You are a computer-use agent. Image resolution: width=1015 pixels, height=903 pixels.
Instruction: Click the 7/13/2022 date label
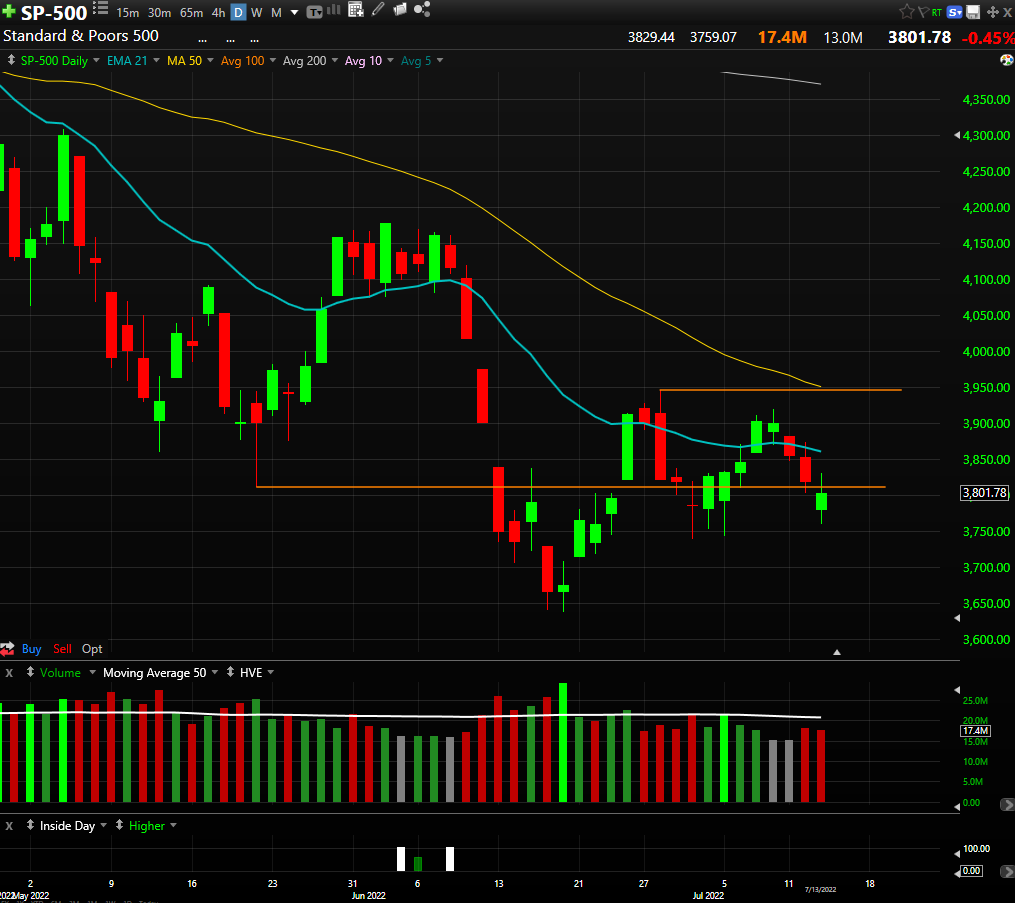pyautogui.click(x=820, y=889)
